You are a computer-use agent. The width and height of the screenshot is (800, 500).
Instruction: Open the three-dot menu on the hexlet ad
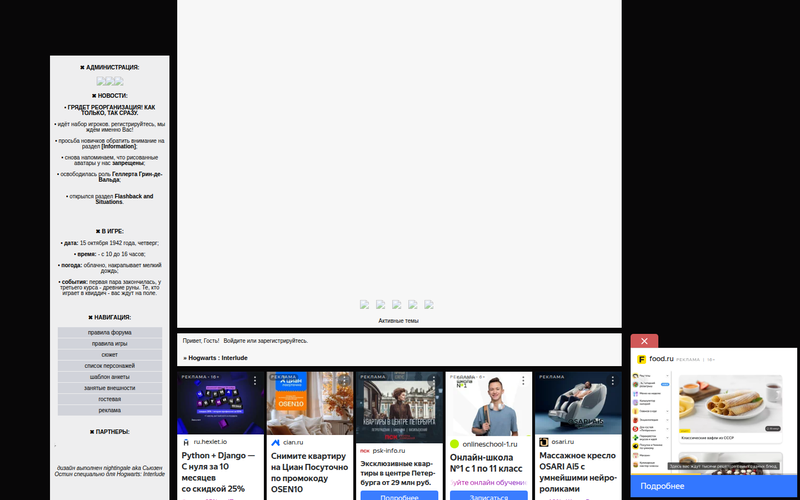[x=255, y=381]
